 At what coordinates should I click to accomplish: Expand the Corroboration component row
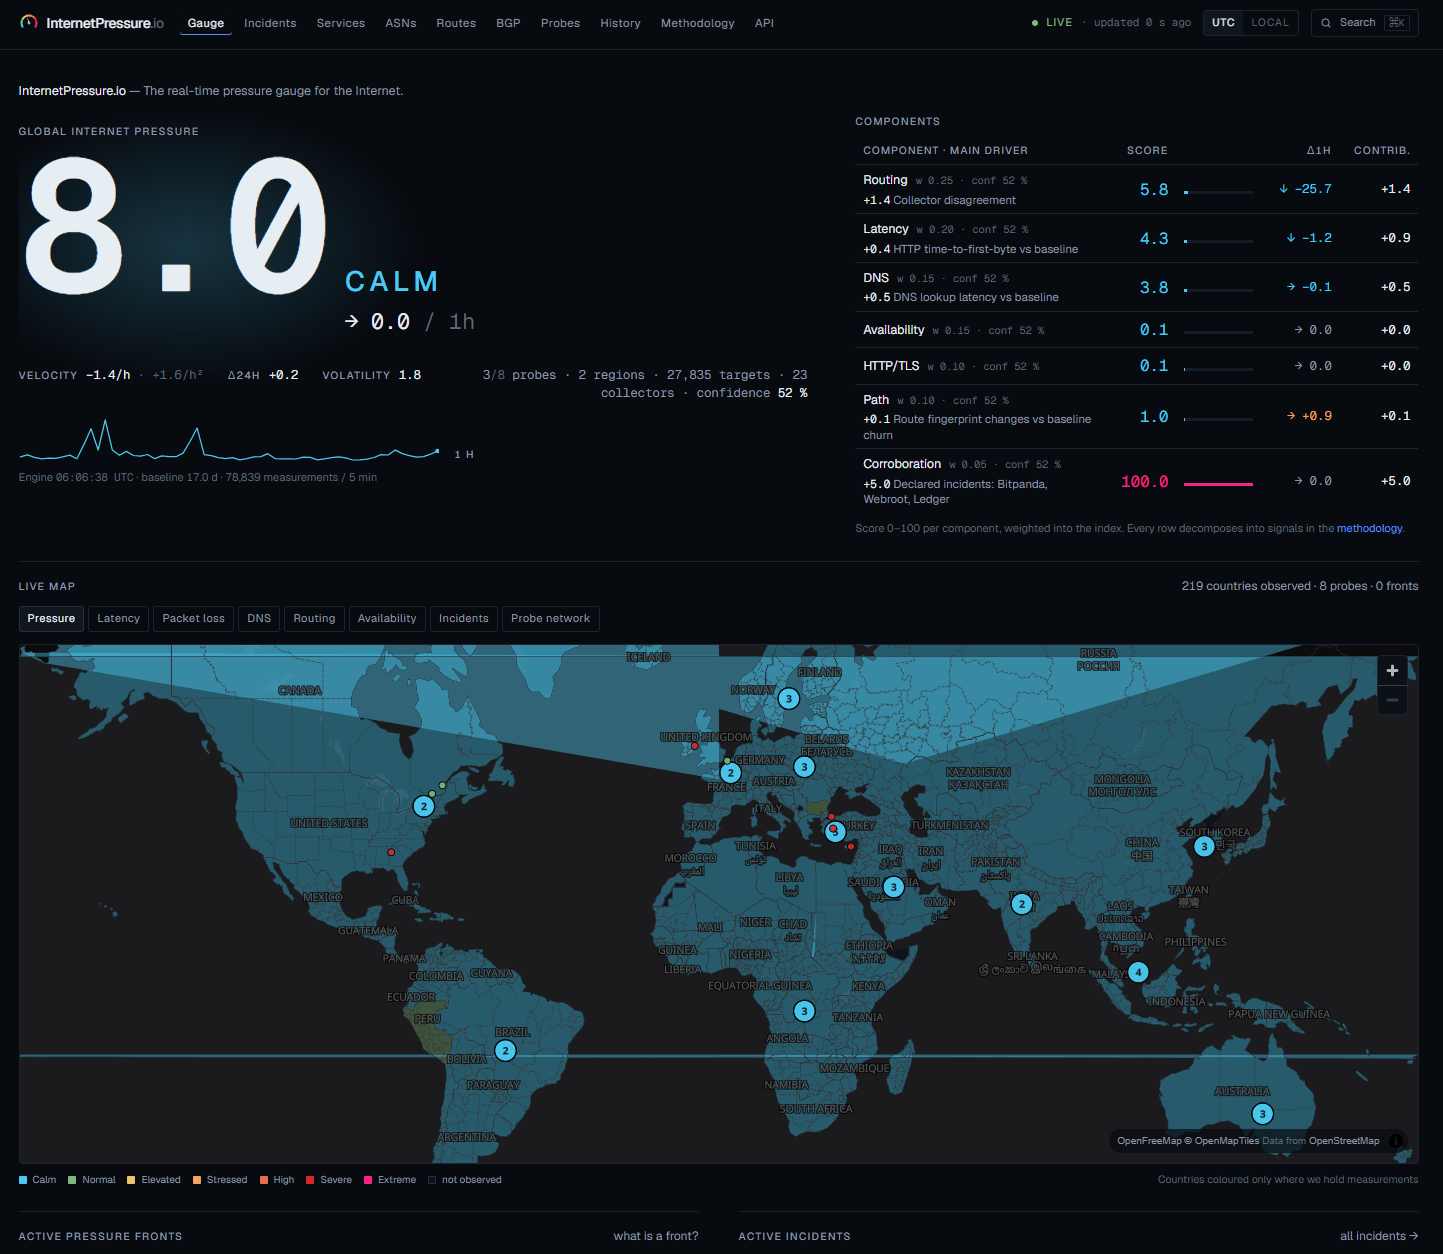pos(1136,481)
